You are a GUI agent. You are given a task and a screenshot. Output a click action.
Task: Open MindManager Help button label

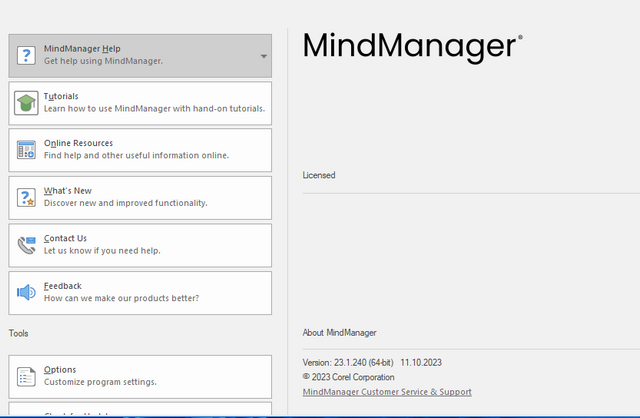point(82,49)
